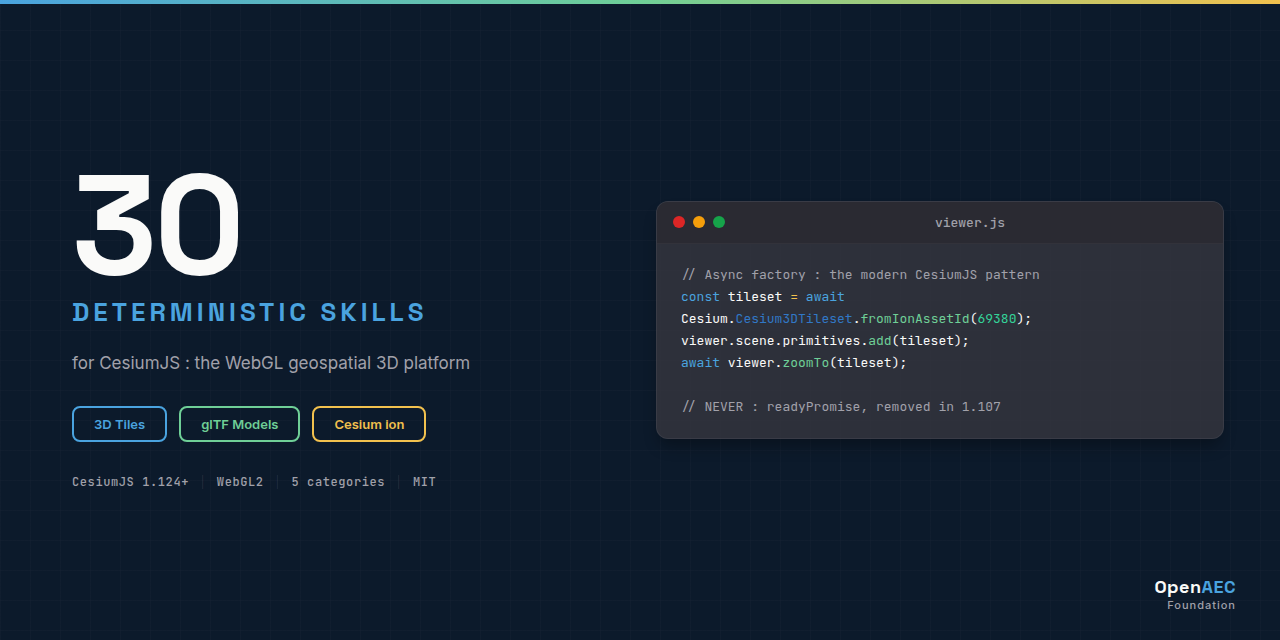The height and width of the screenshot is (640, 1280).
Task: Click the 'NEVER : readyPromise' comment line
Action: point(841,407)
